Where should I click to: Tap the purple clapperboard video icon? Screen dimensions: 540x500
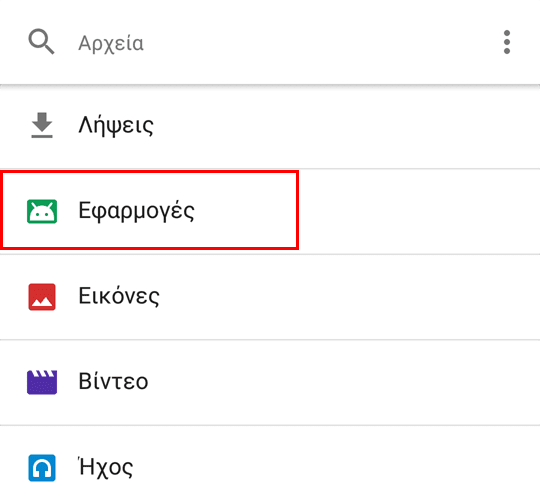(42, 382)
